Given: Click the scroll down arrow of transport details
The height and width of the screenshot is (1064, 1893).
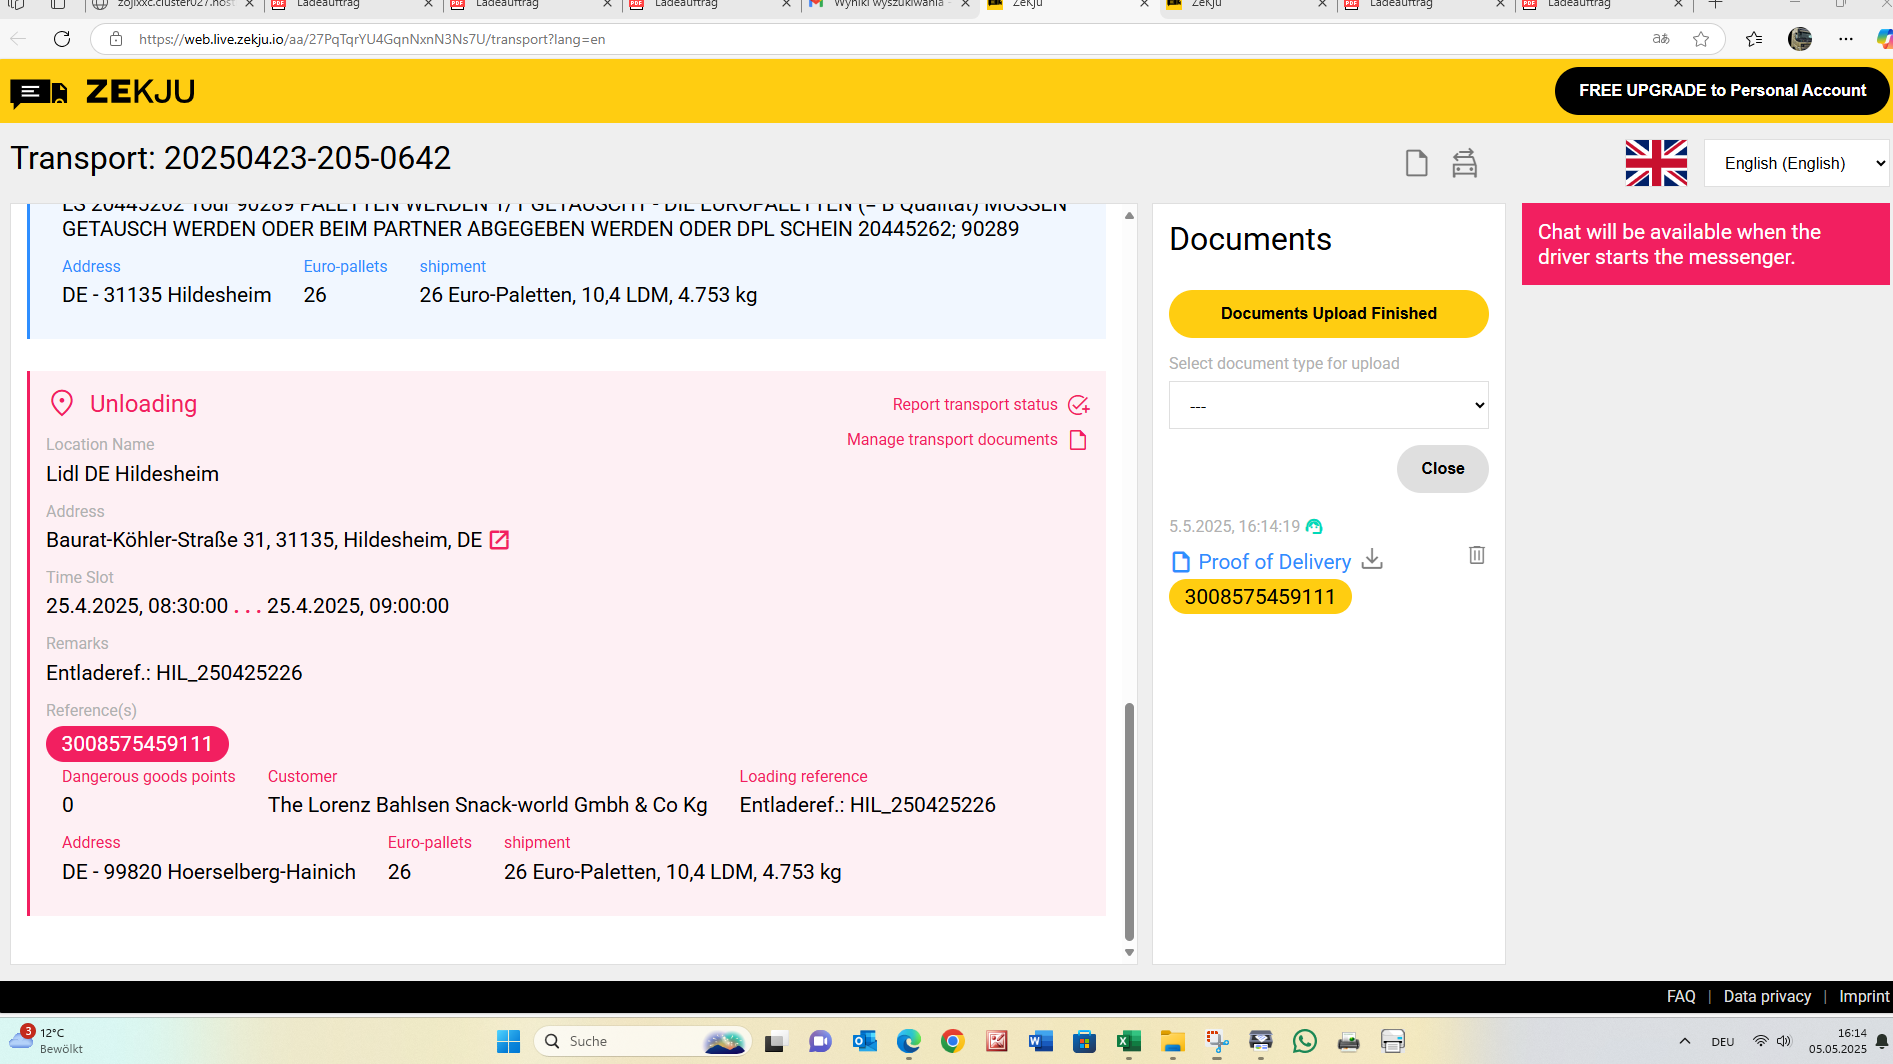Looking at the screenshot, I should [x=1129, y=953].
